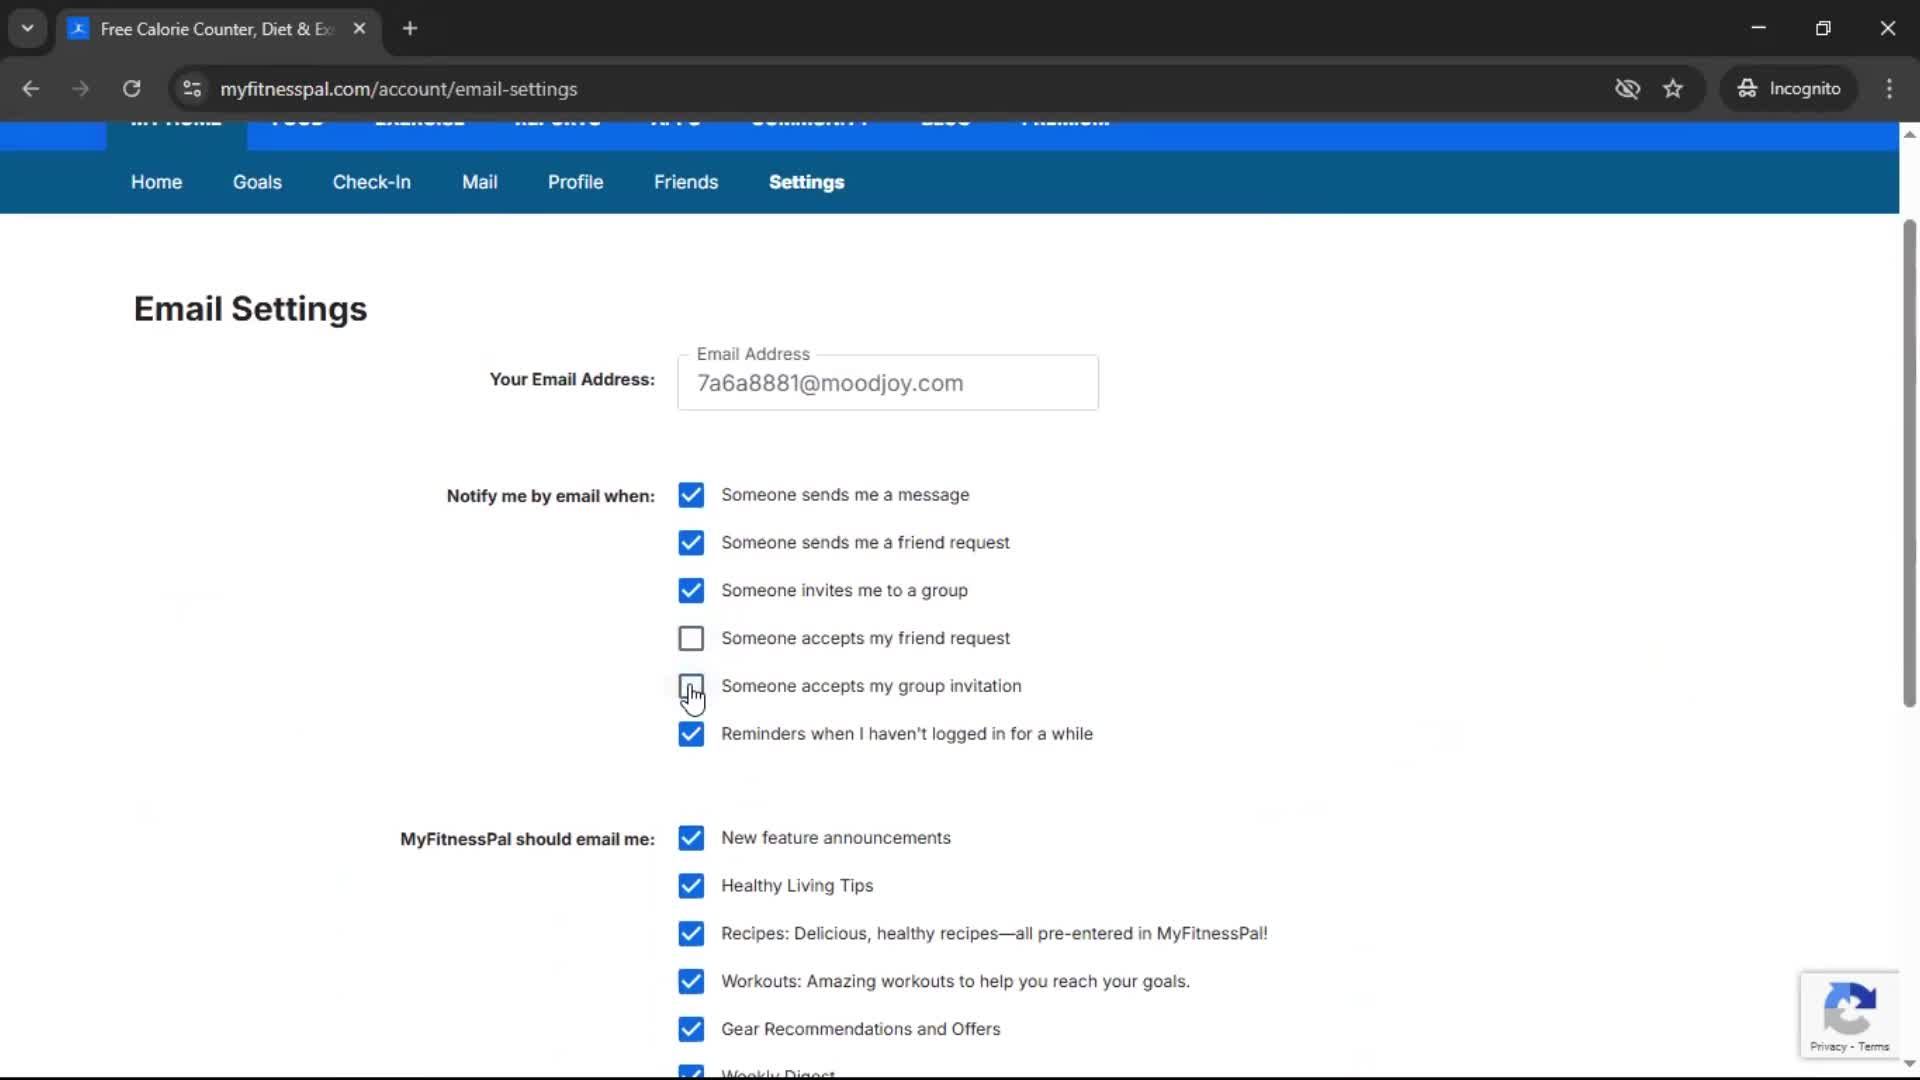Click the scrollbar down arrow
The height and width of the screenshot is (1080, 1920).
(1909, 1063)
